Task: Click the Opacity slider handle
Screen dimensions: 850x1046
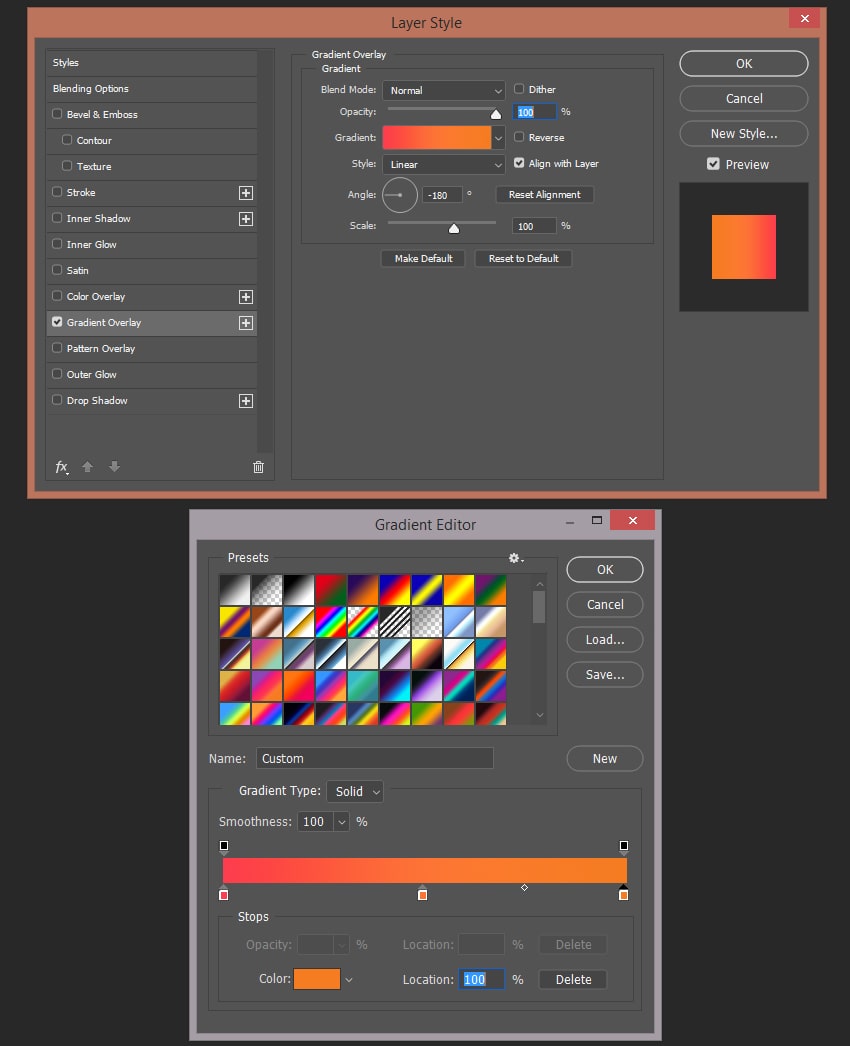Action: coord(496,114)
